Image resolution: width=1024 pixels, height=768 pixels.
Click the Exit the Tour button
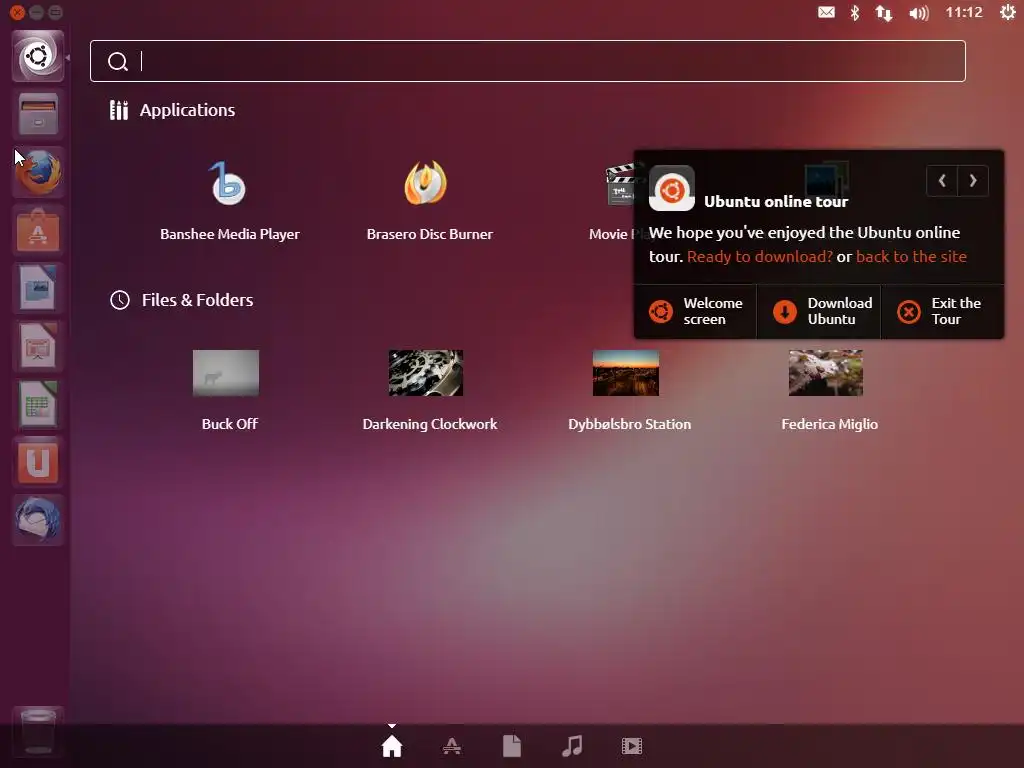(942, 312)
